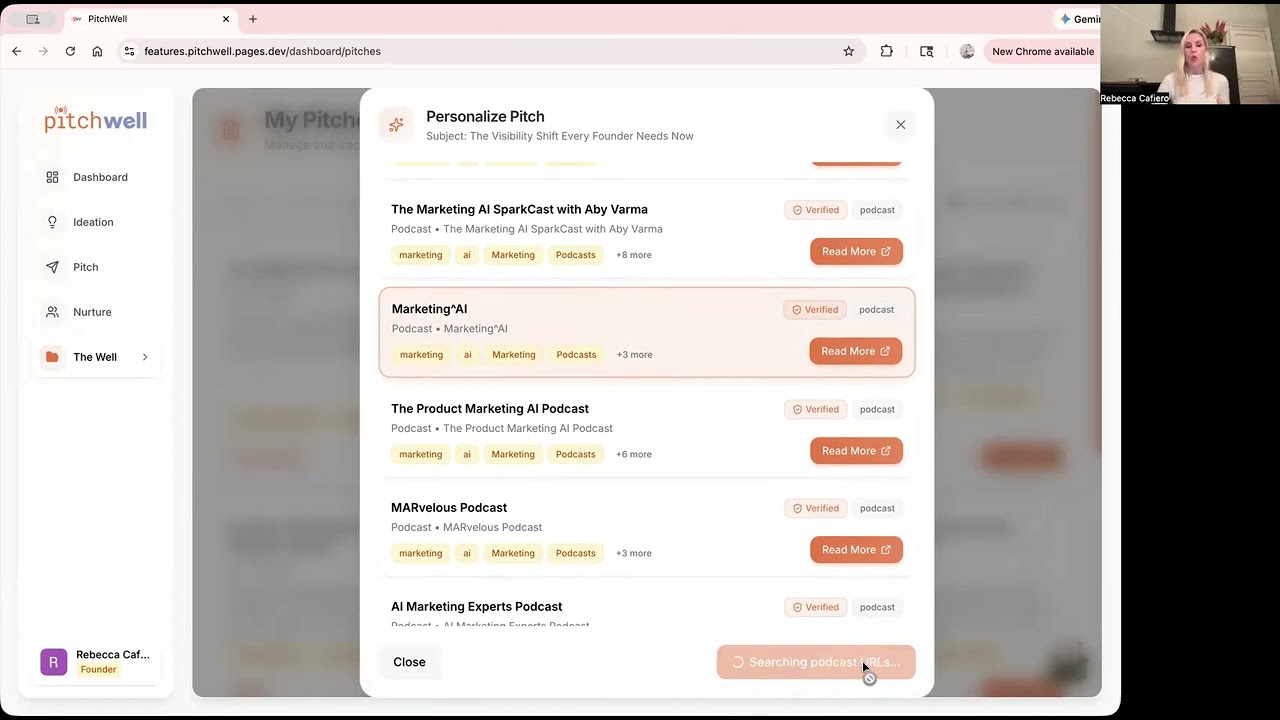Expand The Well chevron arrow
This screenshot has height=720, width=1280.
[x=145, y=357]
